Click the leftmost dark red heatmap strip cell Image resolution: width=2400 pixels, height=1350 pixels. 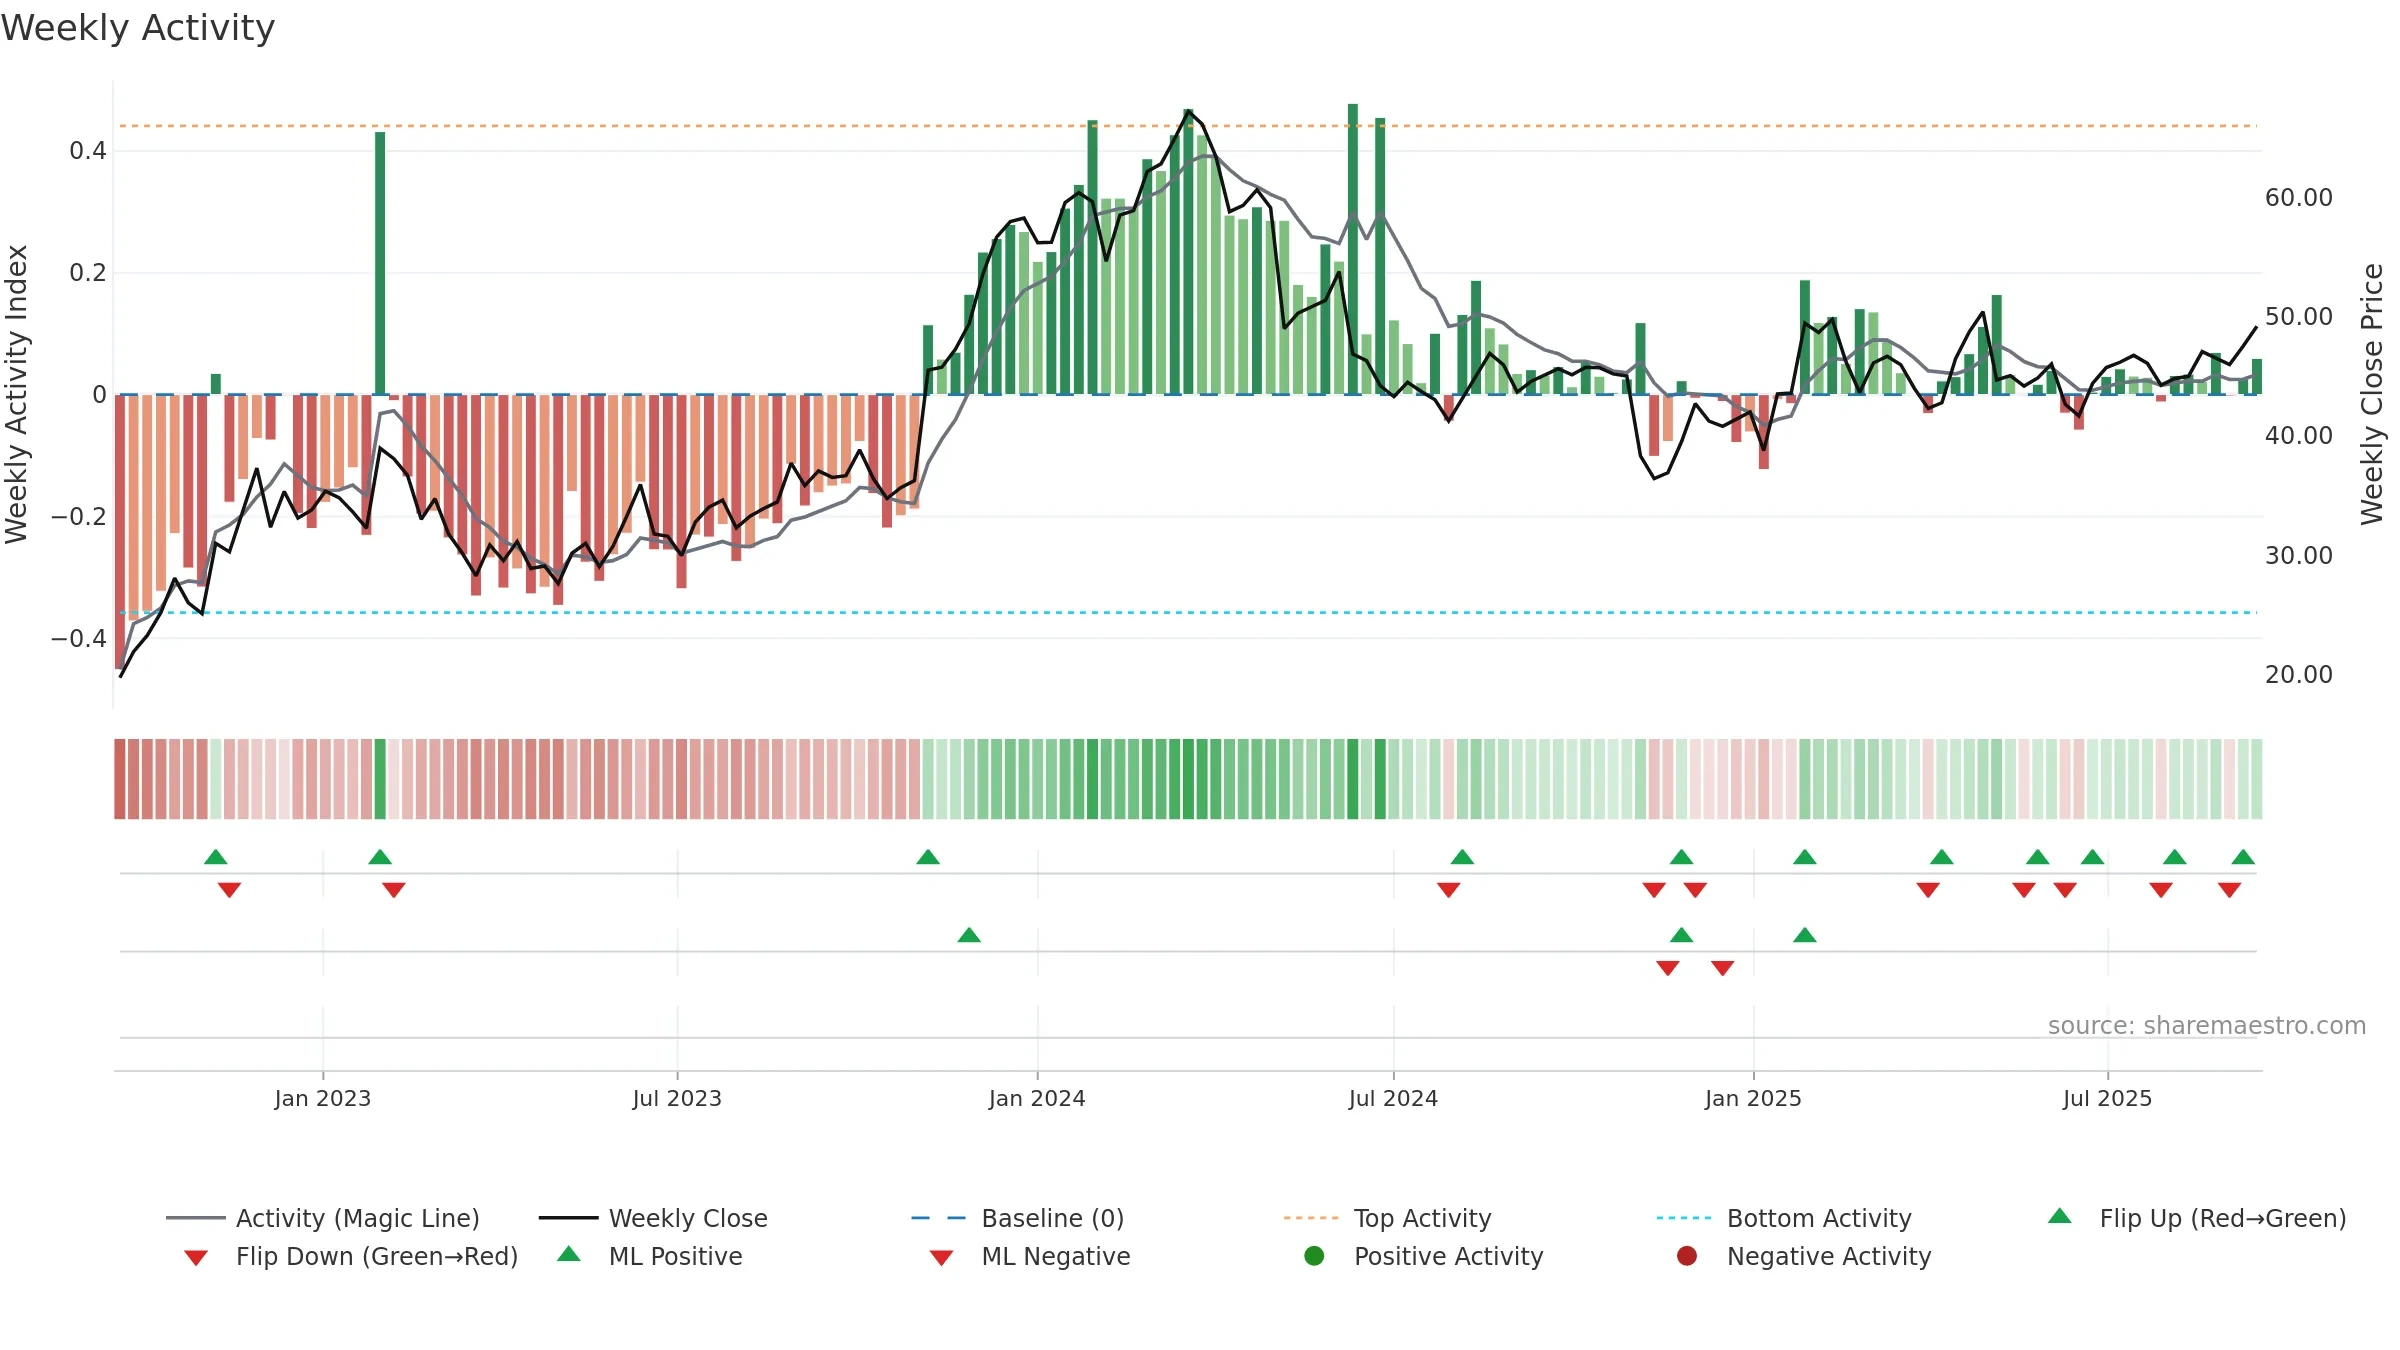[x=120, y=779]
